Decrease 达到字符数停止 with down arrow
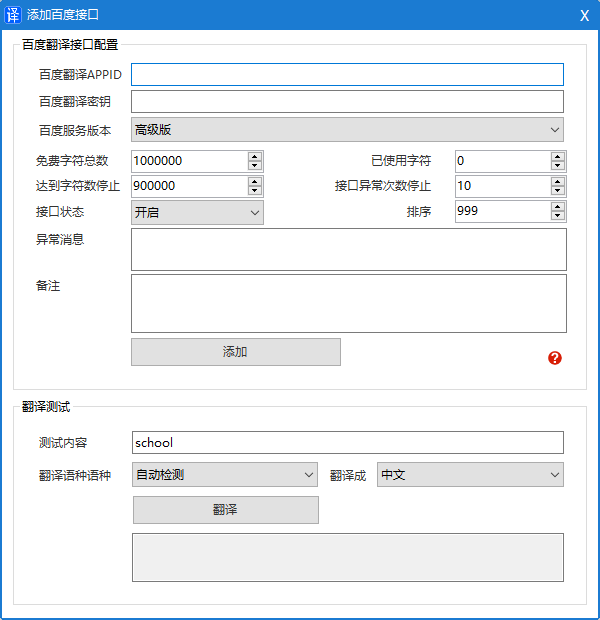 pyautogui.click(x=255, y=191)
